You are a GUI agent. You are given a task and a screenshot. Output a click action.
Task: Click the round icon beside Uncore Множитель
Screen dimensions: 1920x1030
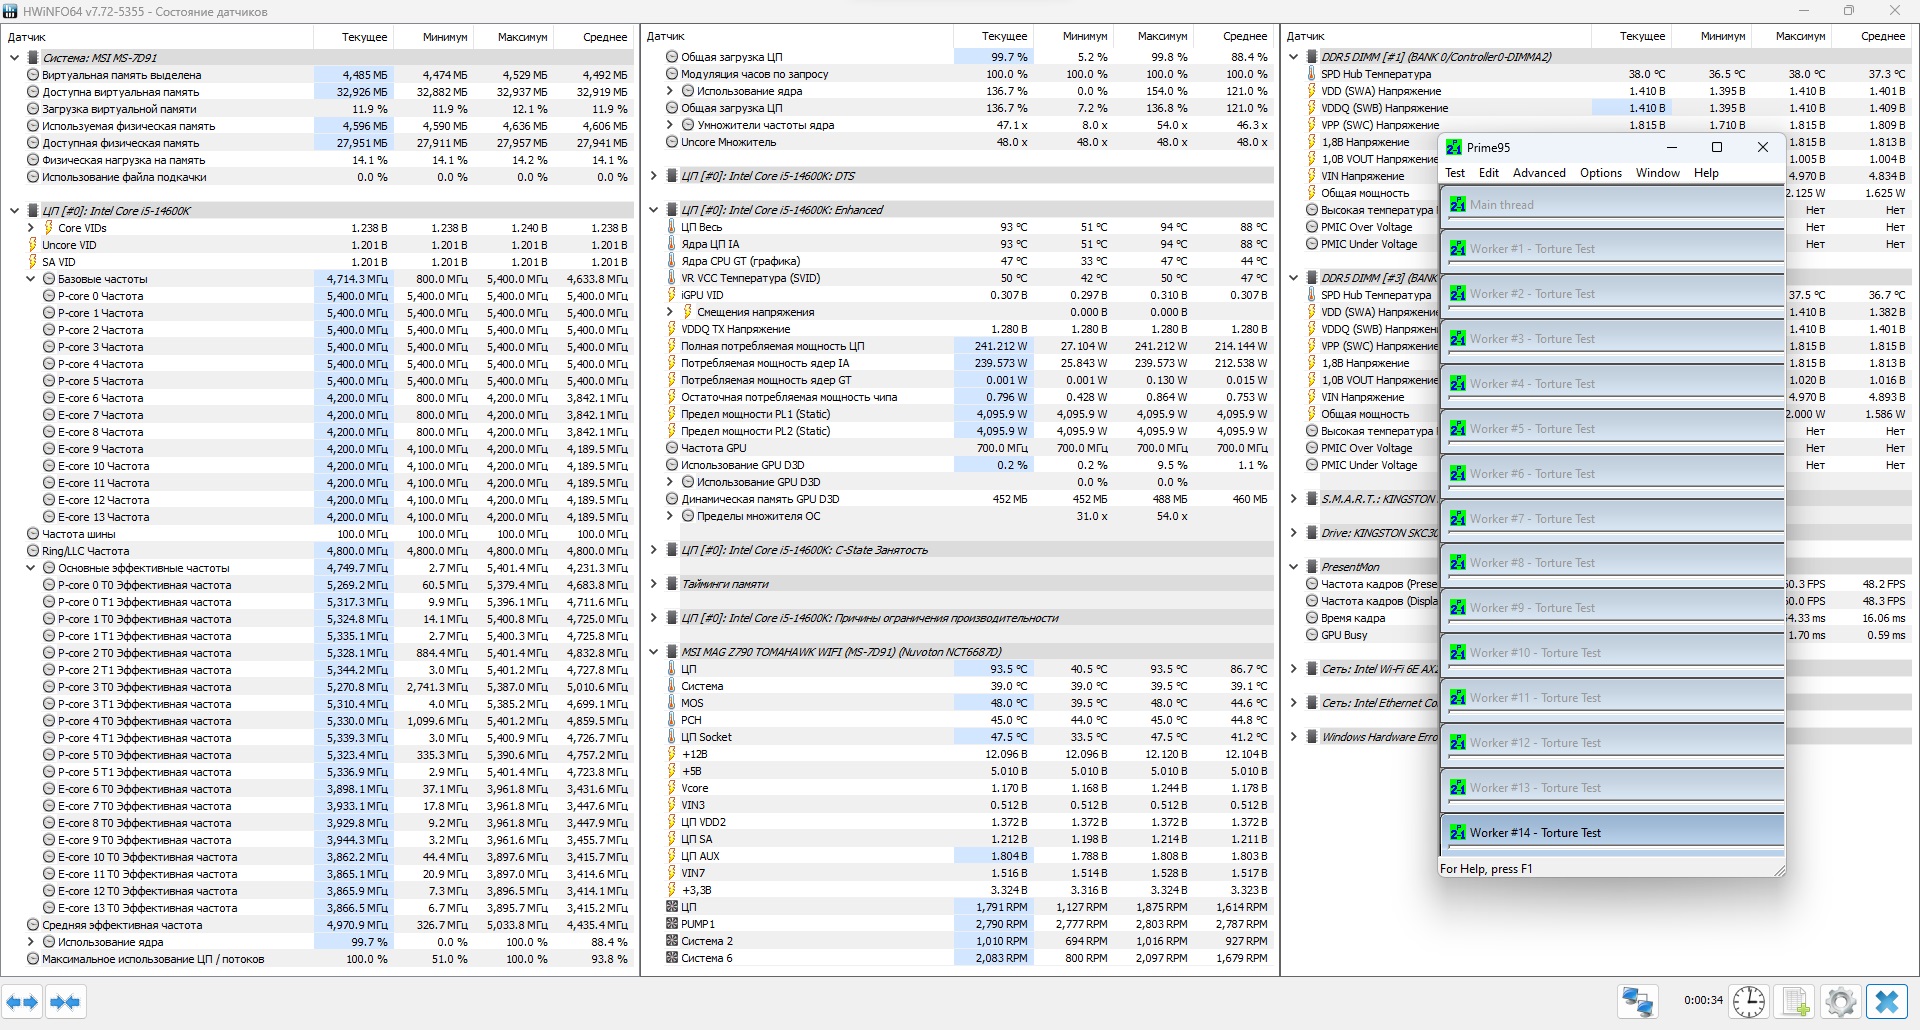(672, 142)
